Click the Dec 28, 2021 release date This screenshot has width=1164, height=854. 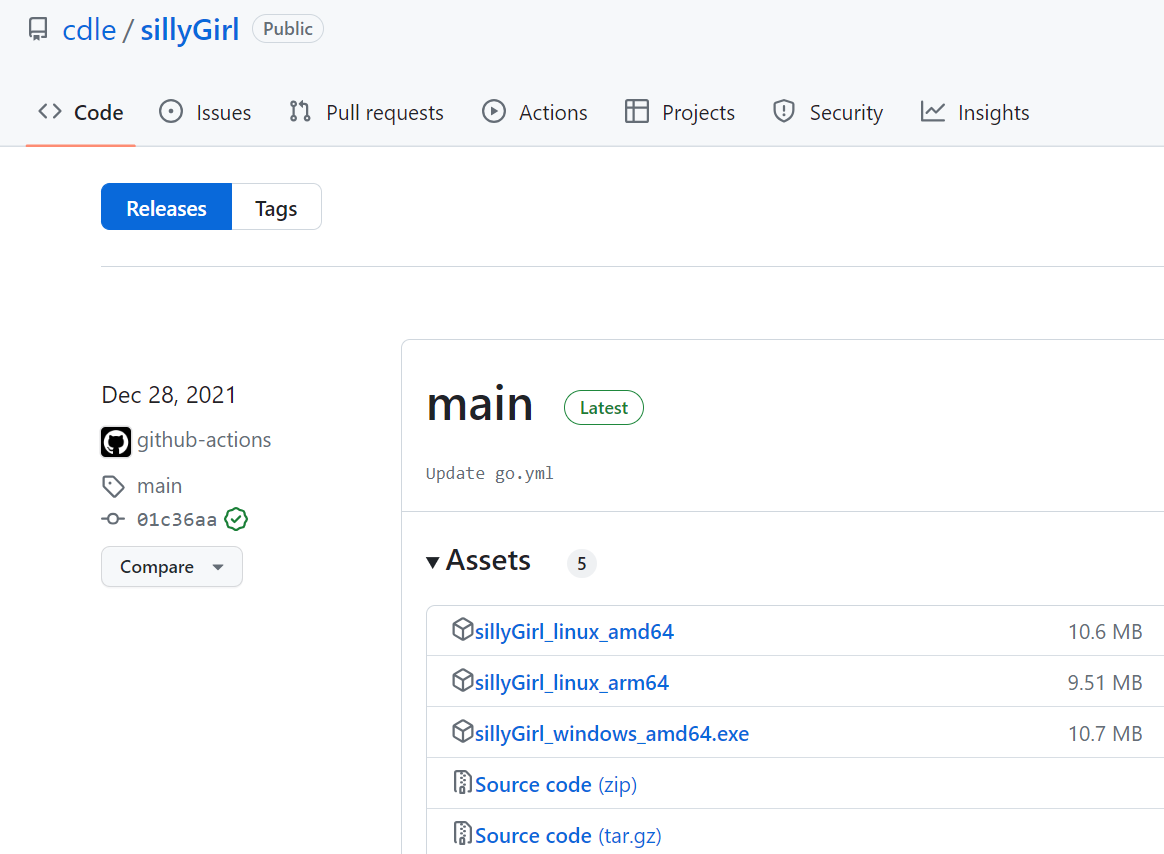pyautogui.click(x=169, y=395)
